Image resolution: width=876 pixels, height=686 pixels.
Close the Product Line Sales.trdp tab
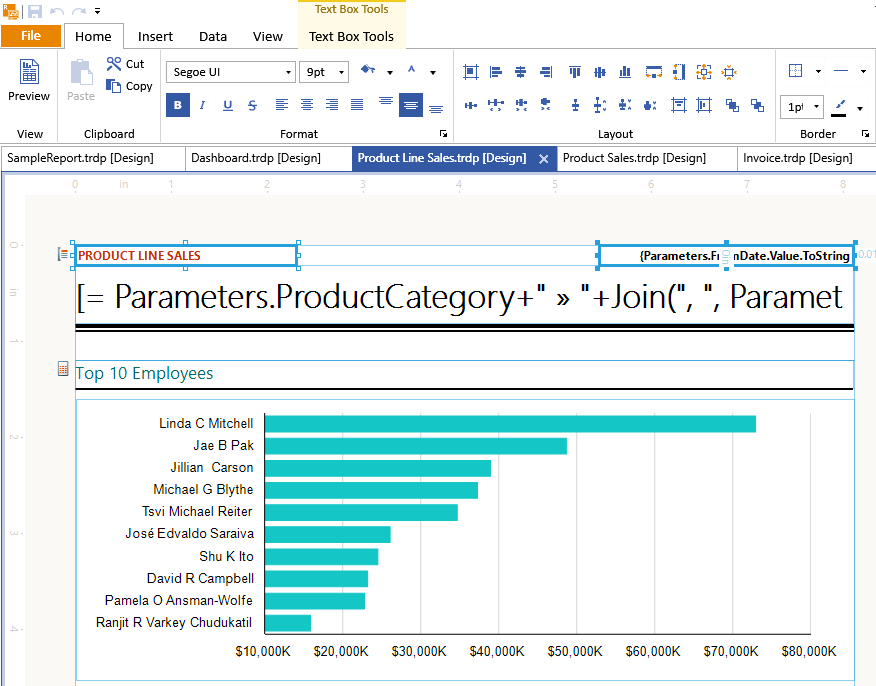click(544, 159)
